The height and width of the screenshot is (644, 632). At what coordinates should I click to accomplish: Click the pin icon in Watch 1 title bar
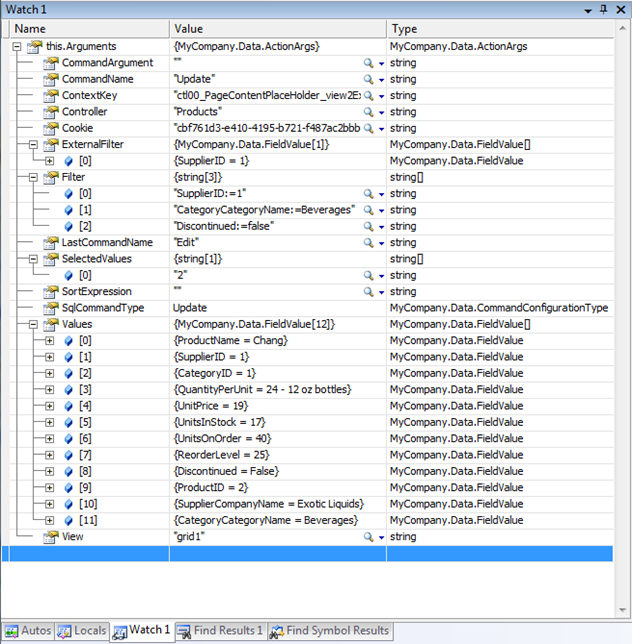tap(603, 8)
